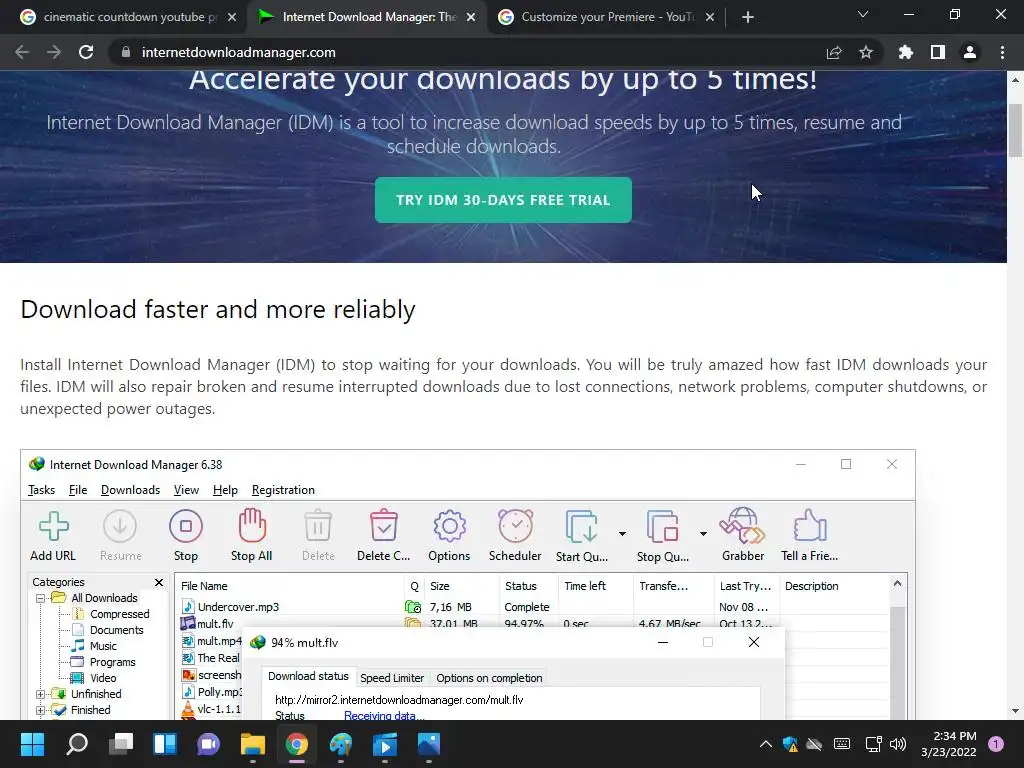Select the Music category
This screenshot has width=1024, height=768.
tap(103, 646)
